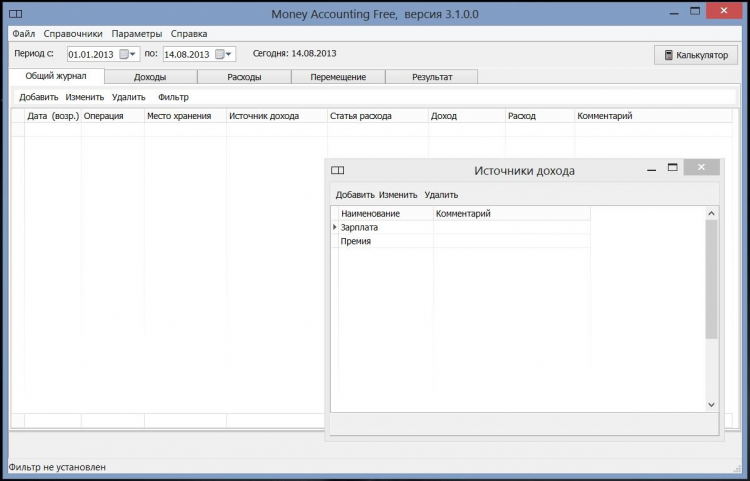Switch to the Общий журнал tab

(x=56, y=76)
